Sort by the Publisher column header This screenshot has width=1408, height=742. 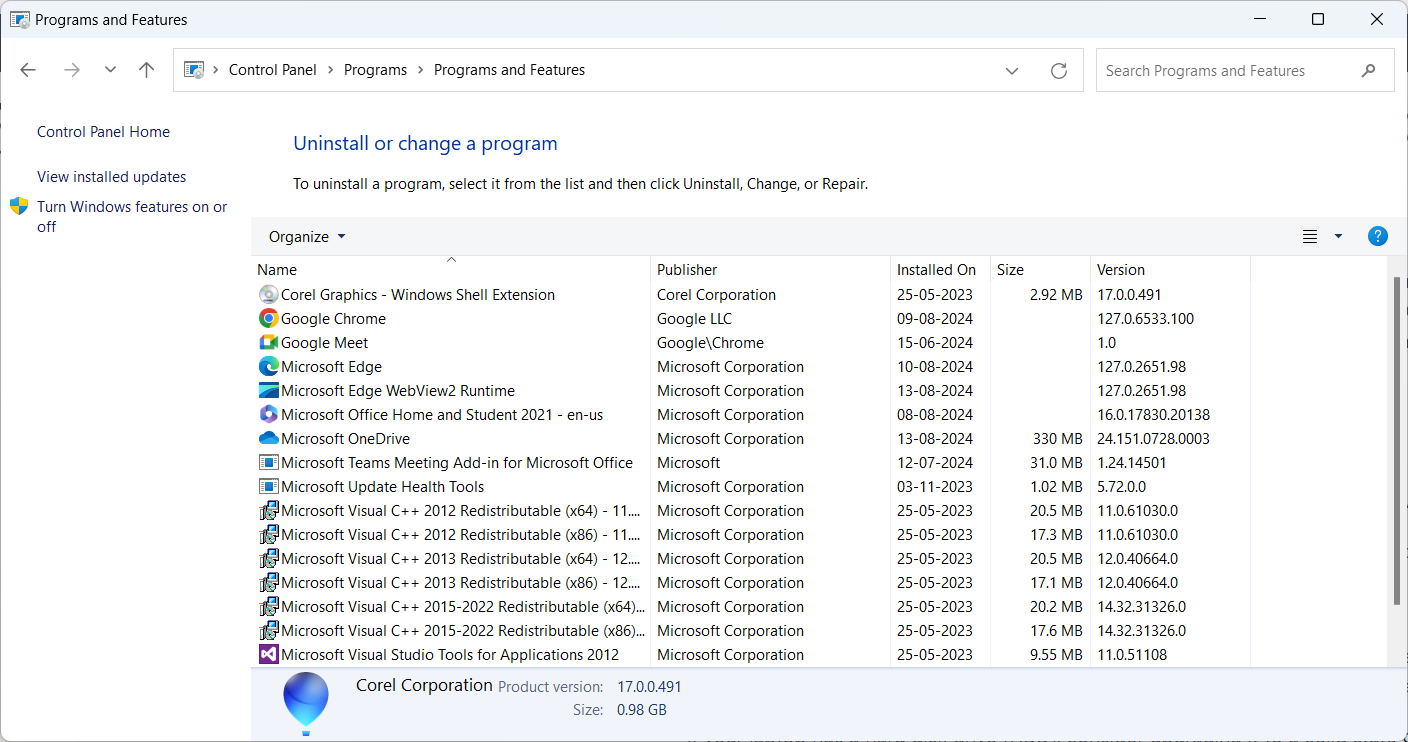click(770, 270)
